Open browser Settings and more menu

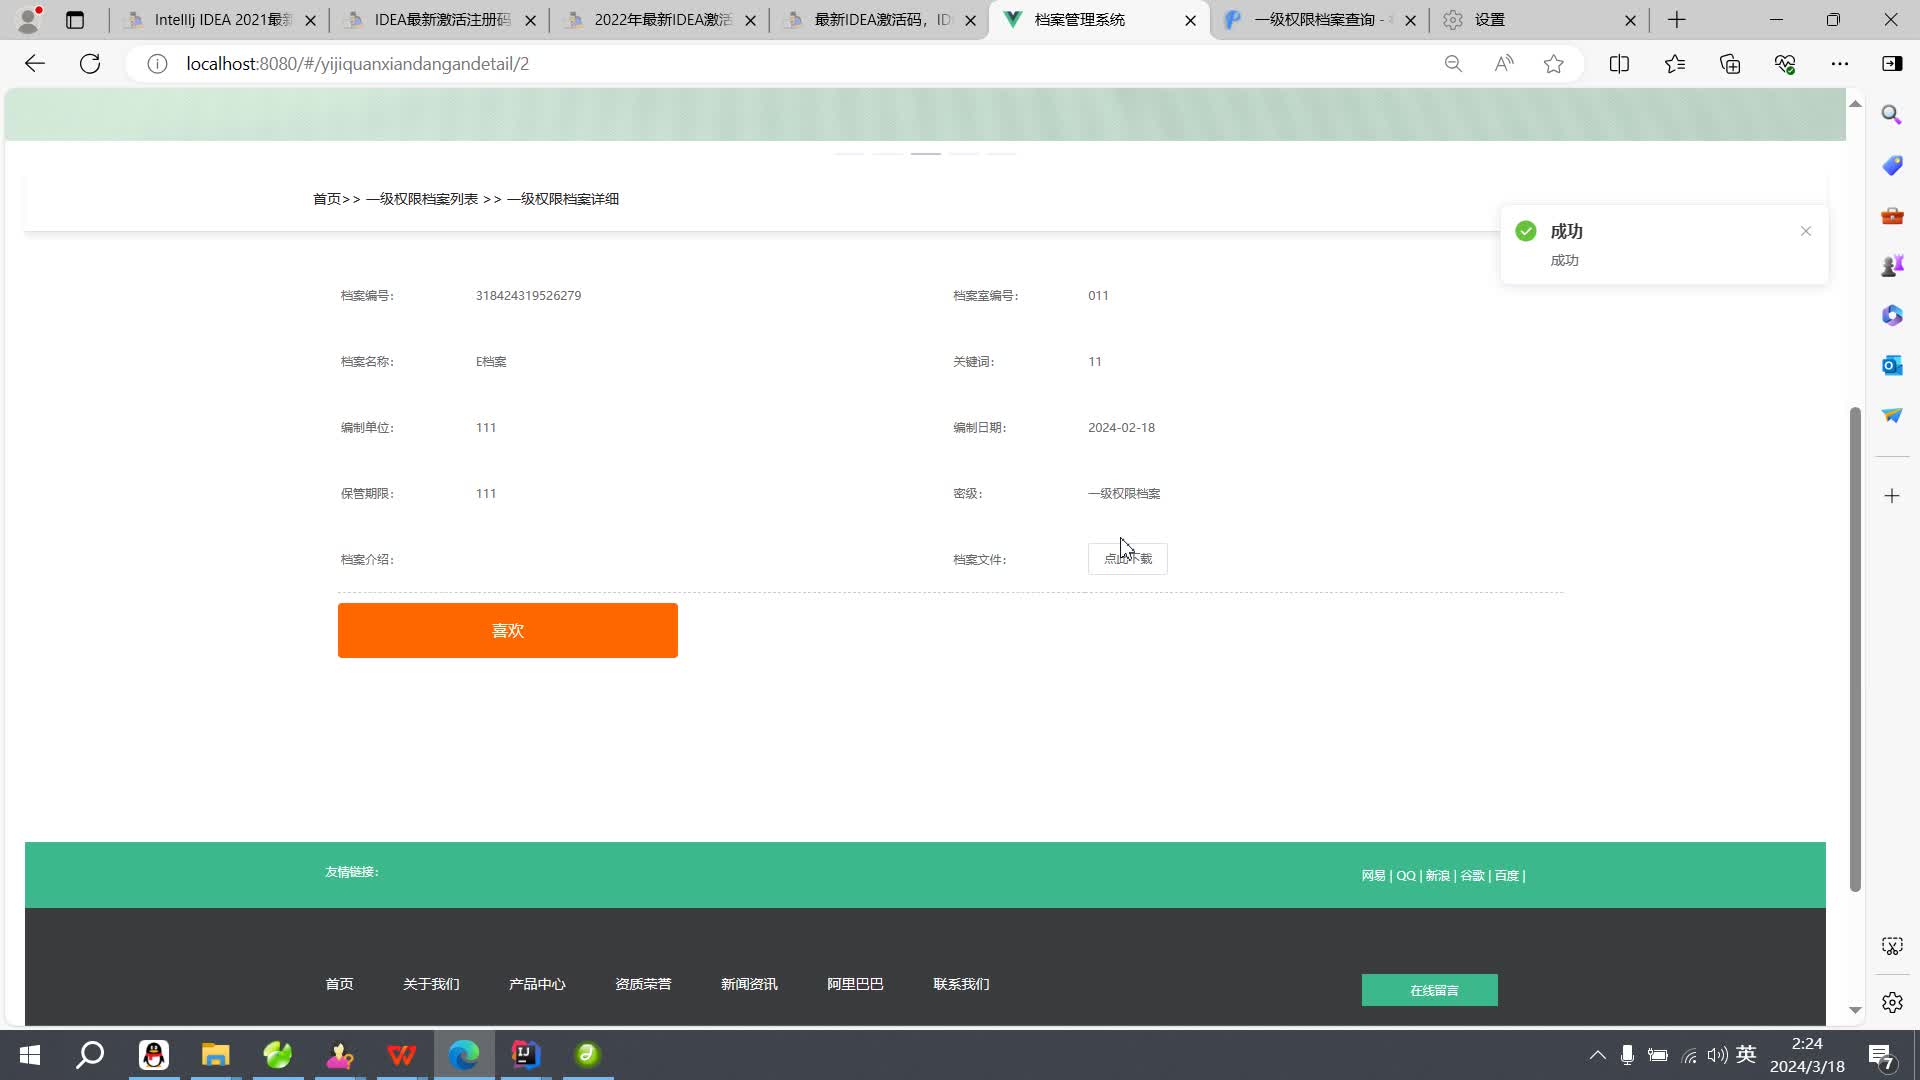[x=1839, y=64]
